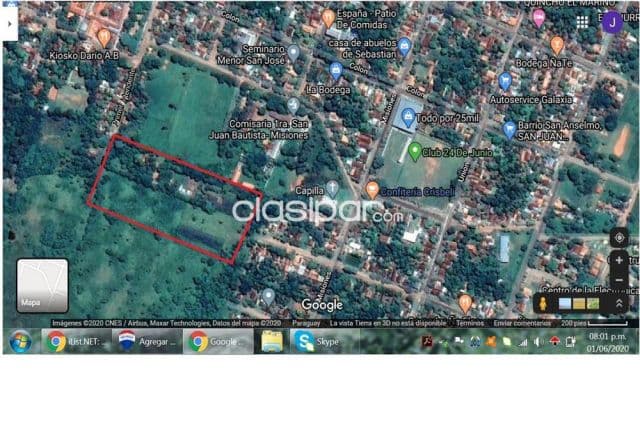Select the Club 24 De Junio green pin
The image size is (640, 427).
415,152
